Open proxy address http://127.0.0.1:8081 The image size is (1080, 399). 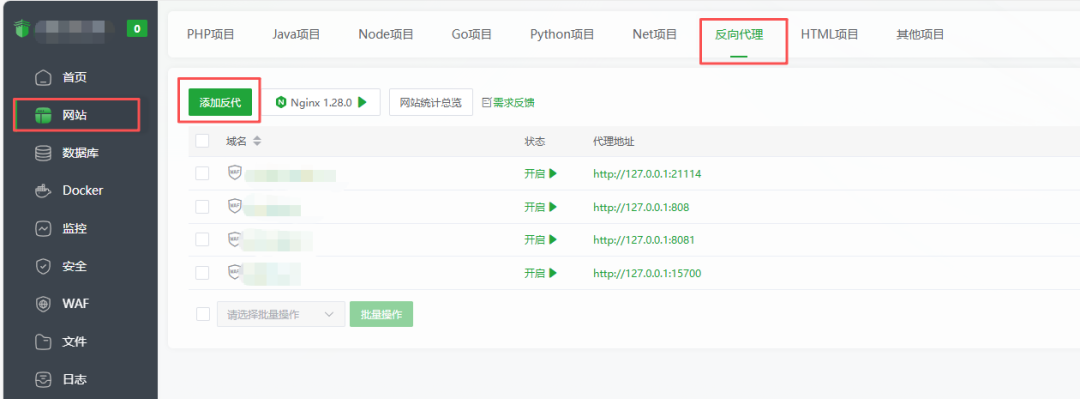(643, 240)
